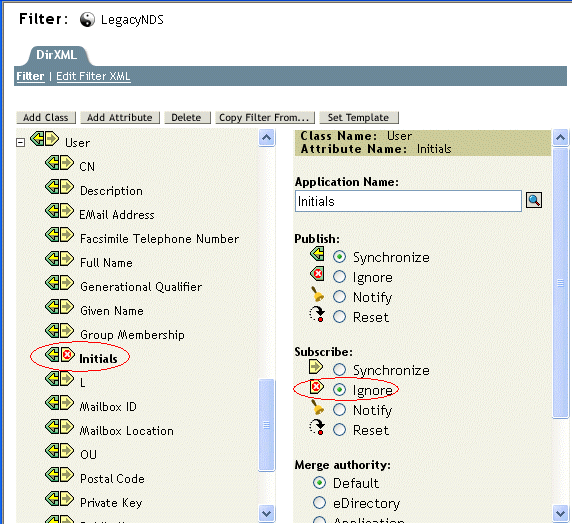572x524 pixels.
Task: Click the sync icon beside Full Name
Action: 59,259
